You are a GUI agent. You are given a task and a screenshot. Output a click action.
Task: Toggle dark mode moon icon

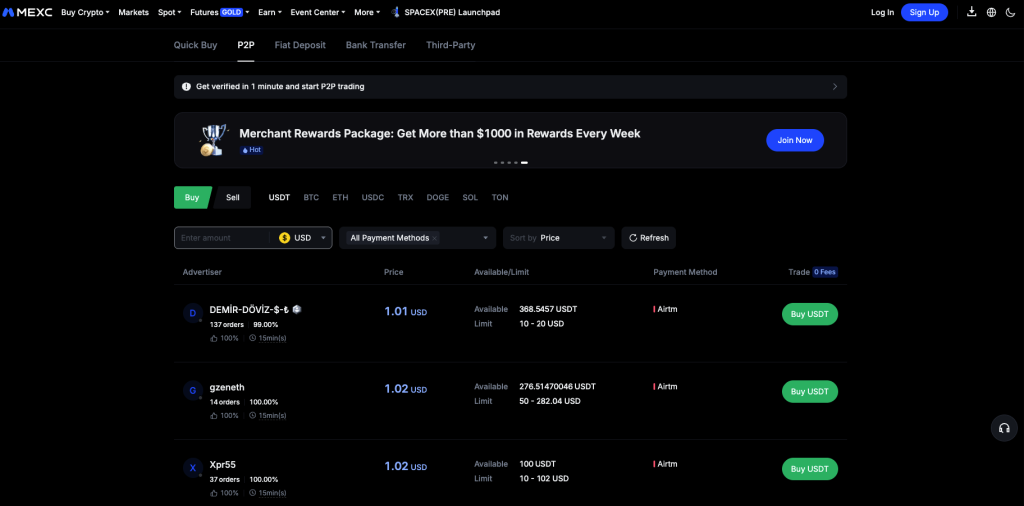coord(1011,12)
